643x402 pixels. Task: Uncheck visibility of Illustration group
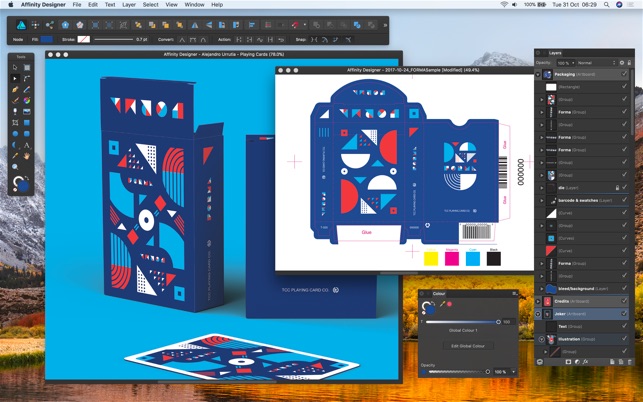click(x=624, y=339)
